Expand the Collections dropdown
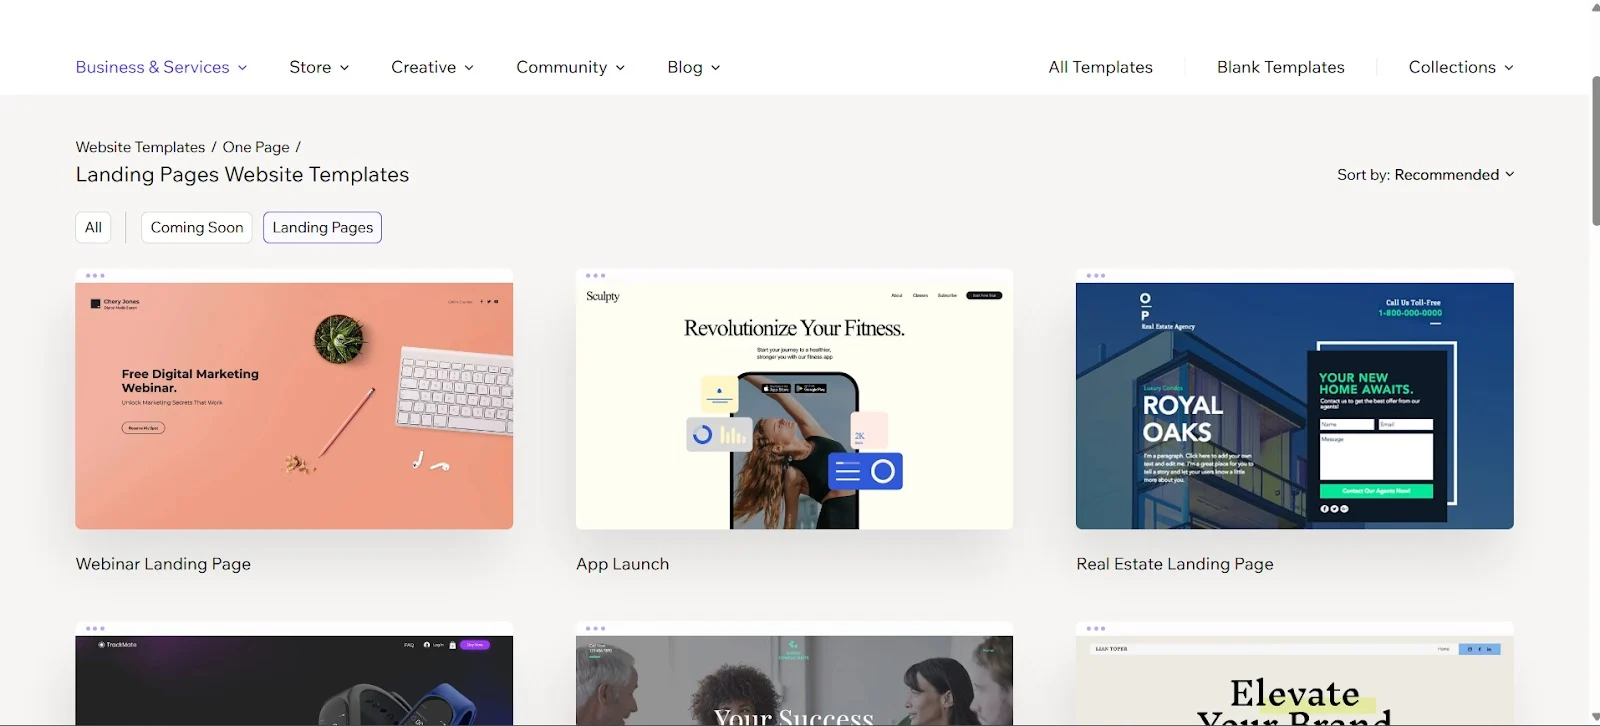Screen dimensions: 1600x726 point(1460,67)
